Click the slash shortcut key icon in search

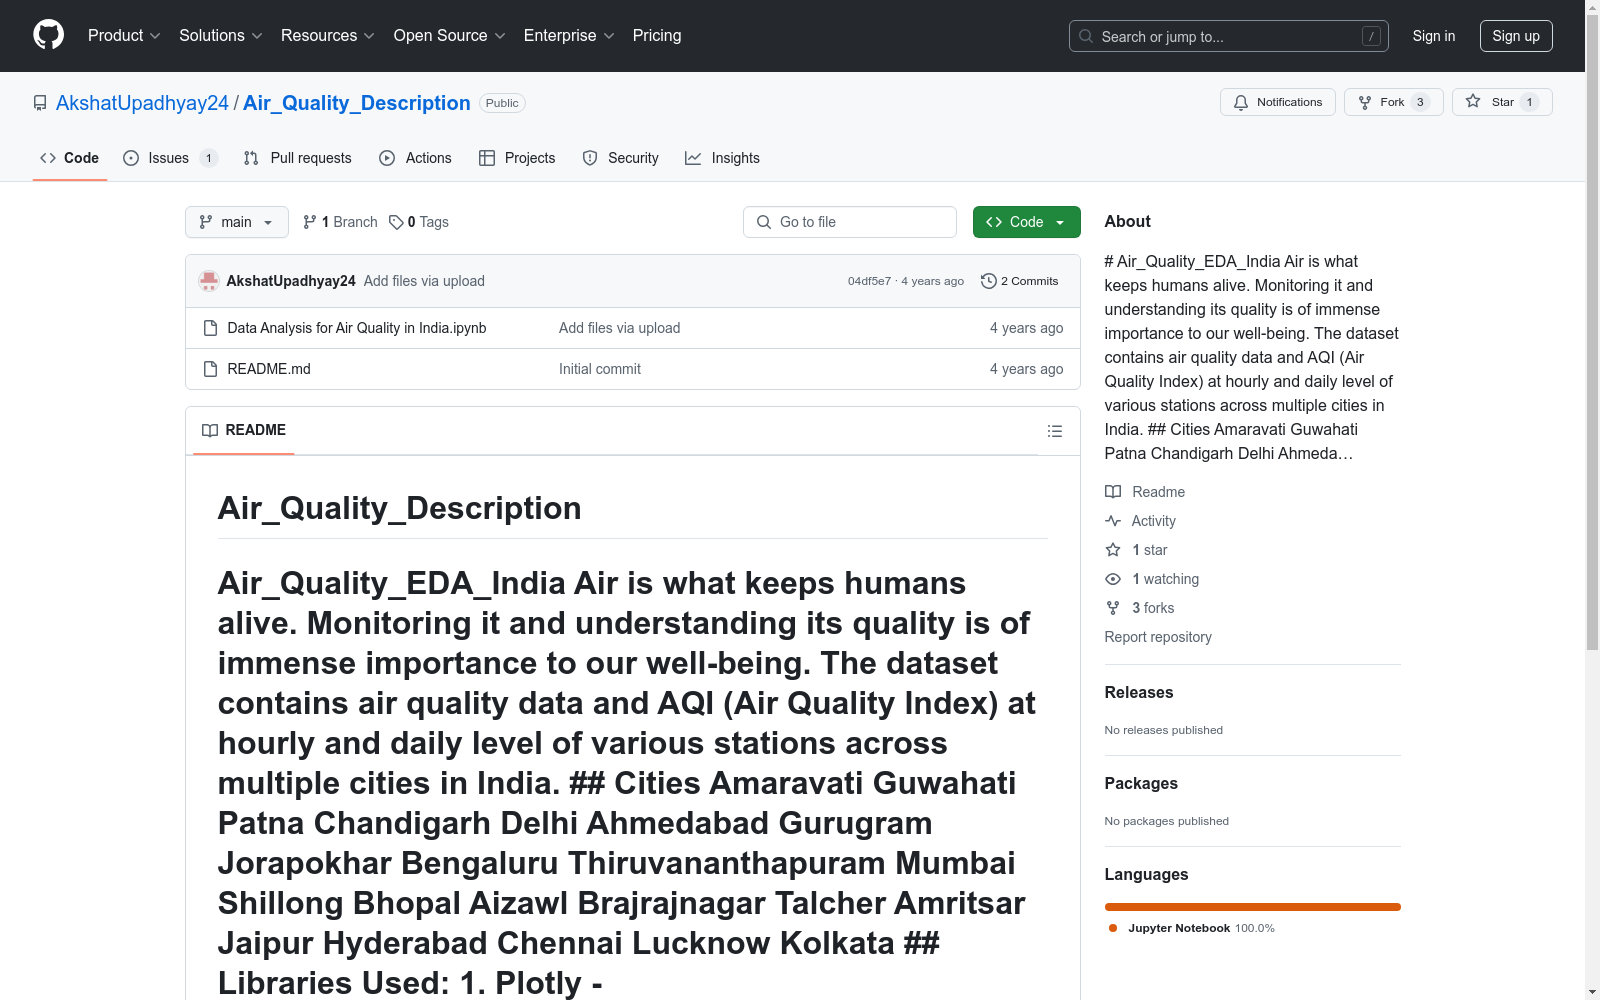(1371, 36)
